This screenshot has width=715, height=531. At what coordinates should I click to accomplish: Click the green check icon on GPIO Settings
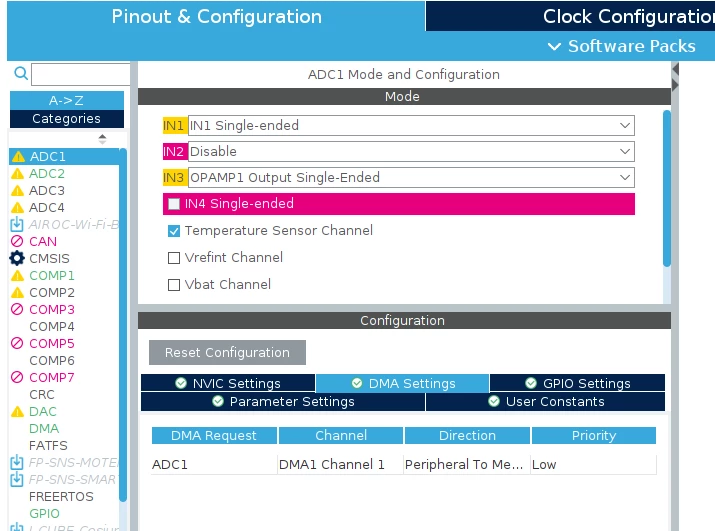pos(531,383)
